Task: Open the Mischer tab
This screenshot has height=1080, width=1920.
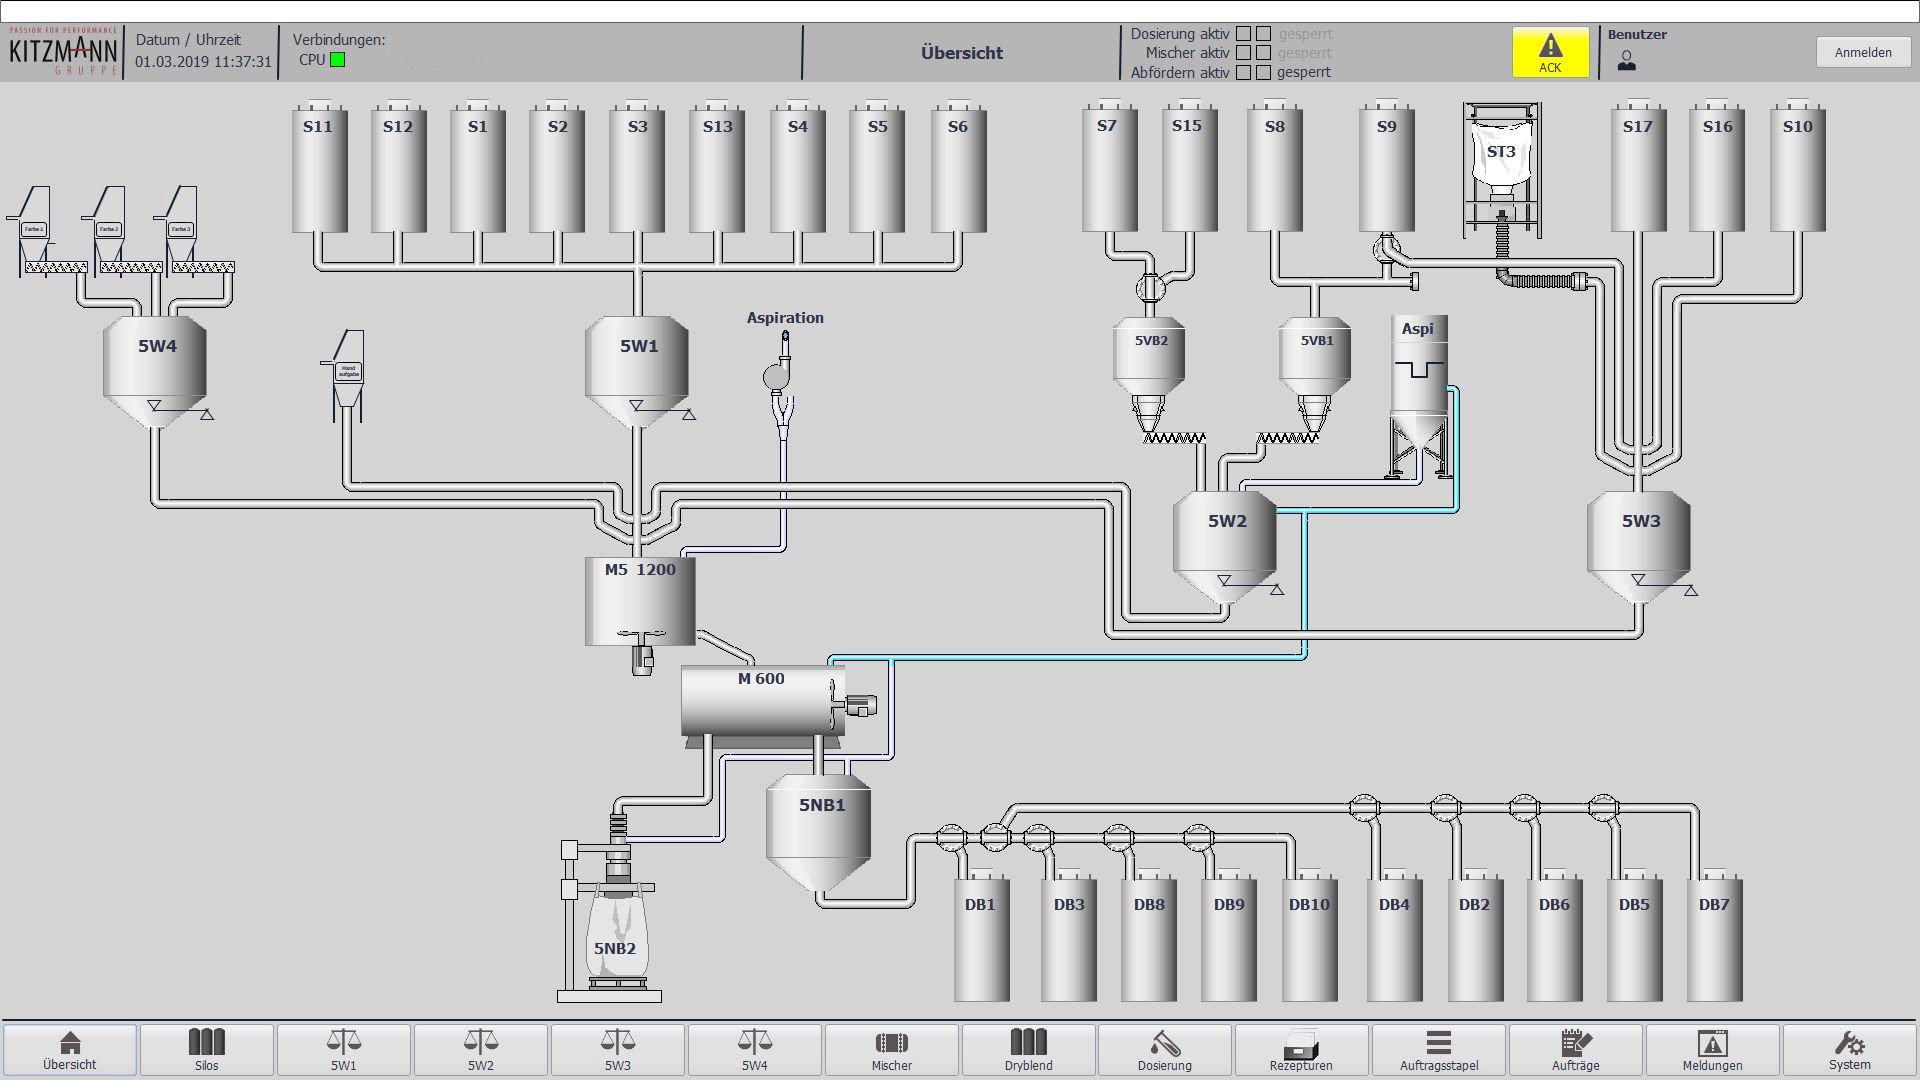Action: (x=892, y=1050)
